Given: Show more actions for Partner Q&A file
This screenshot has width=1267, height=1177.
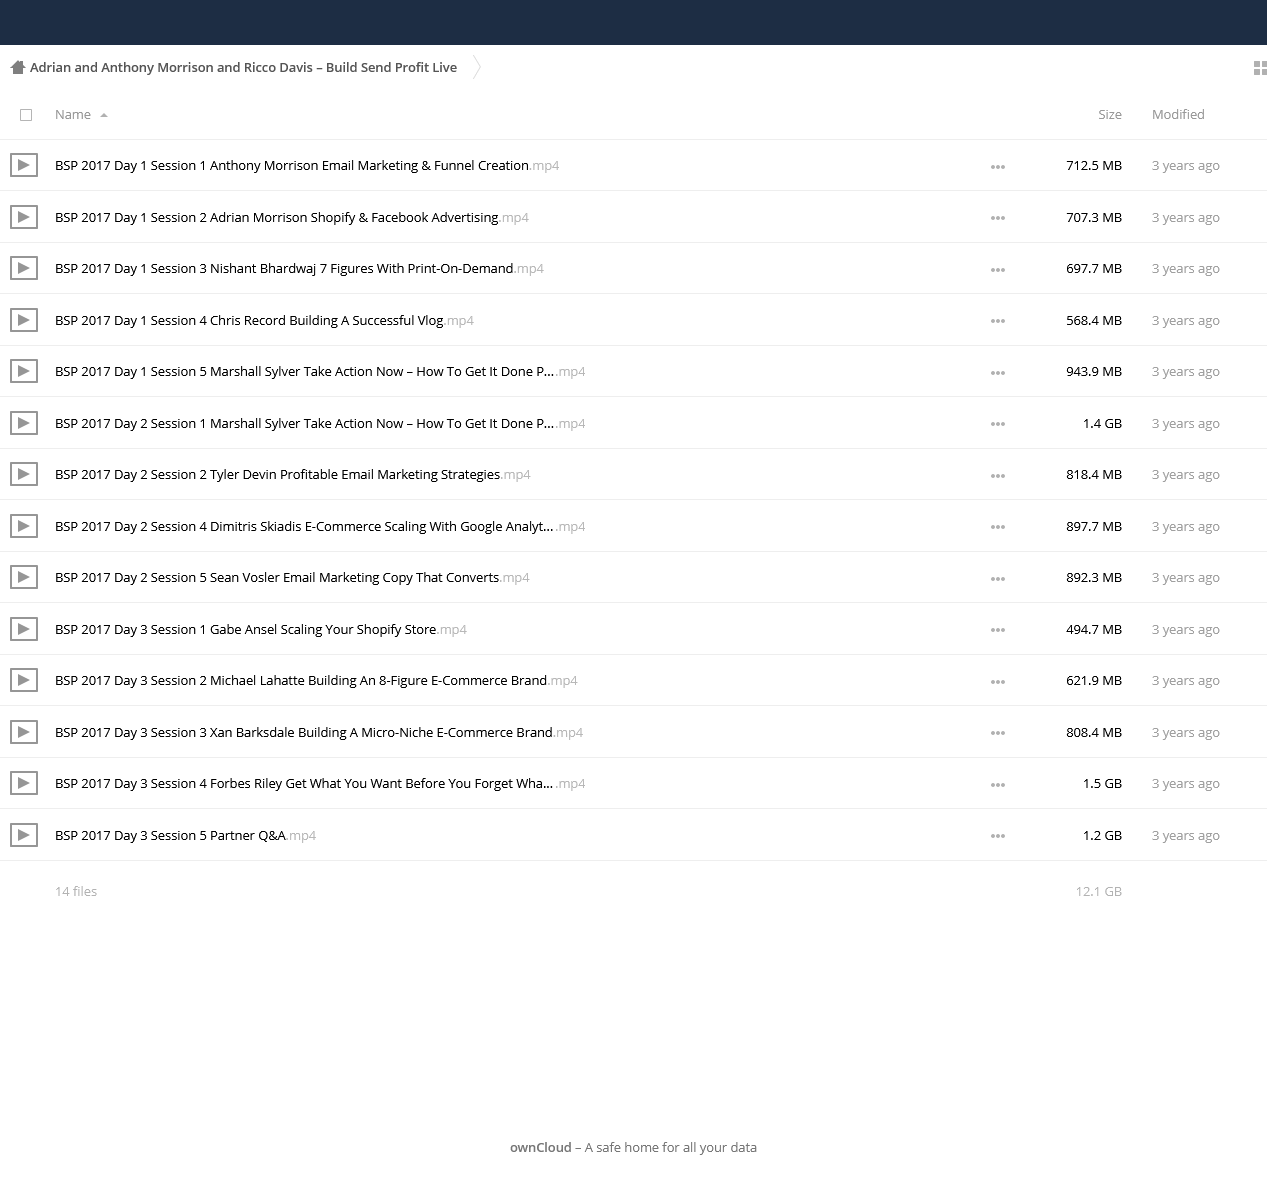Looking at the screenshot, I should (x=998, y=836).
